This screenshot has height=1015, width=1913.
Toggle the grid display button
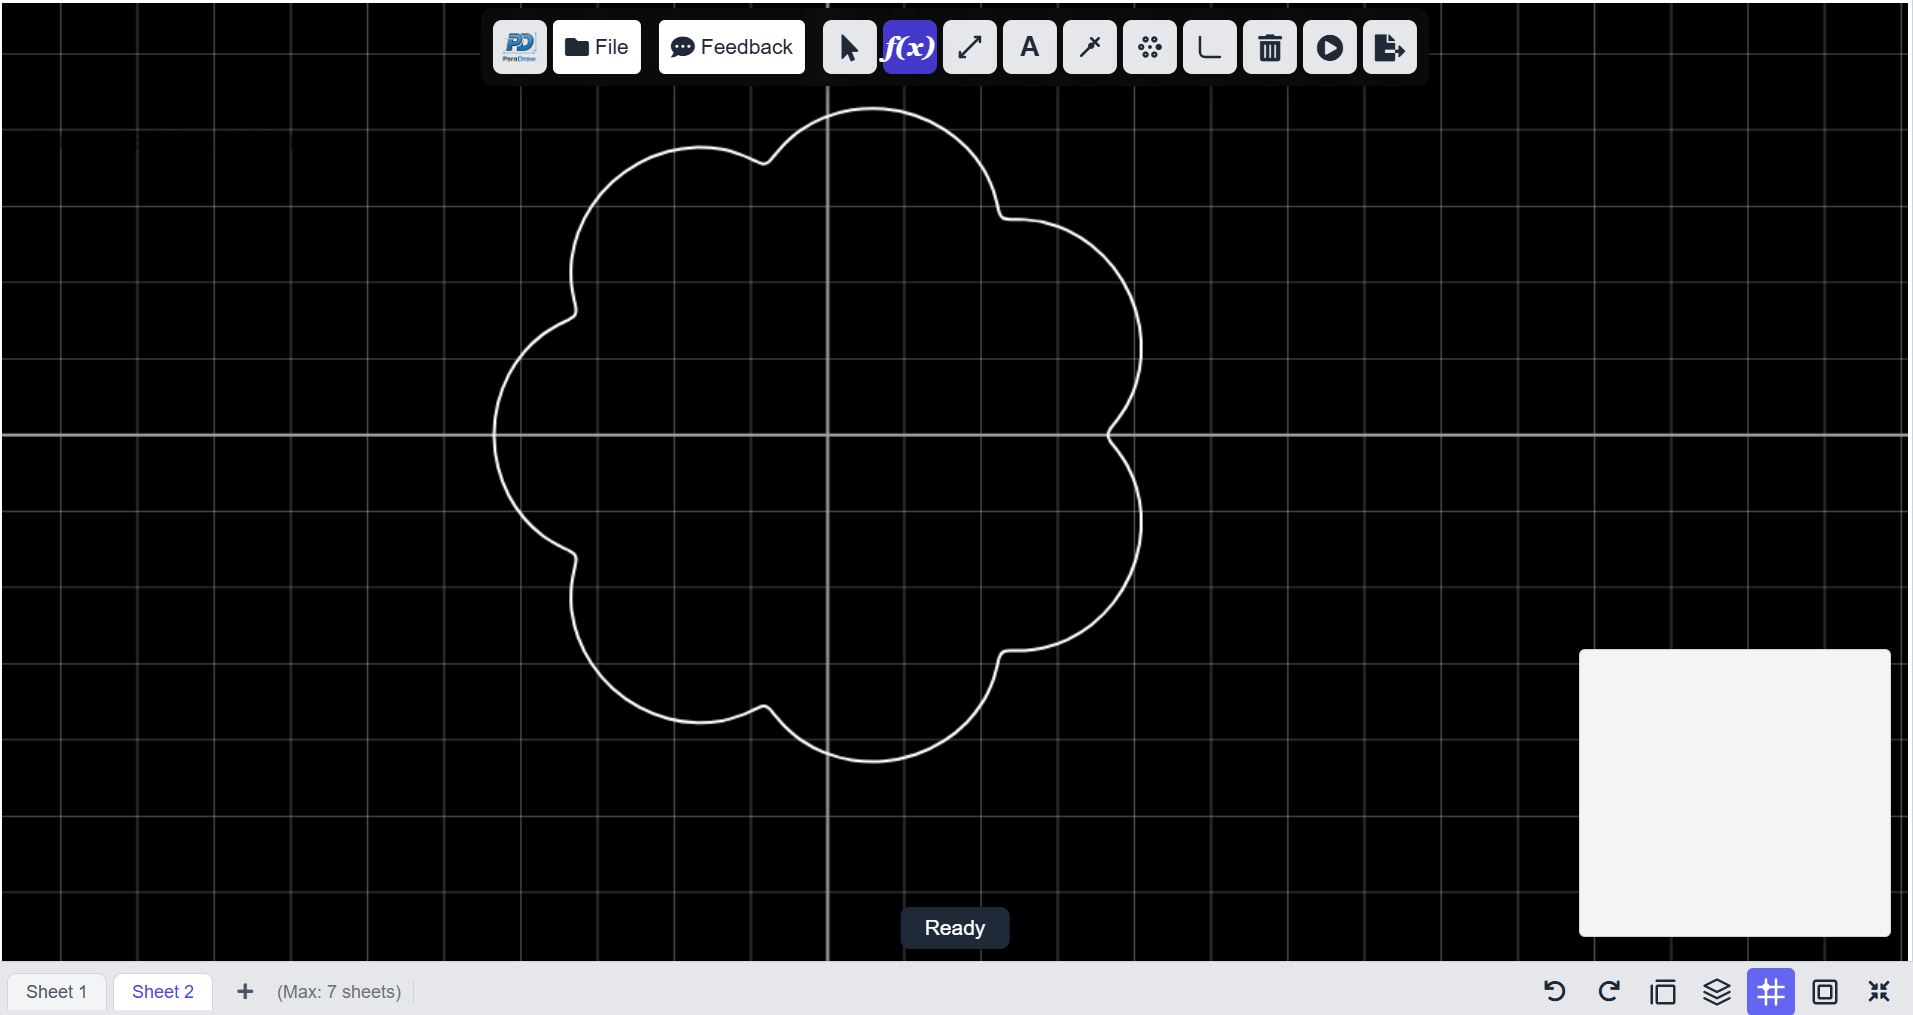(1770, 991)
